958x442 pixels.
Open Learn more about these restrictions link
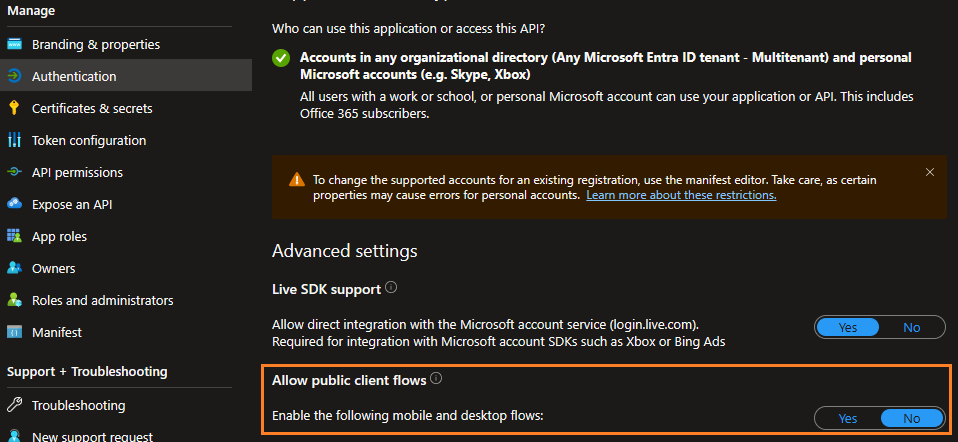[x=681, y=196]
